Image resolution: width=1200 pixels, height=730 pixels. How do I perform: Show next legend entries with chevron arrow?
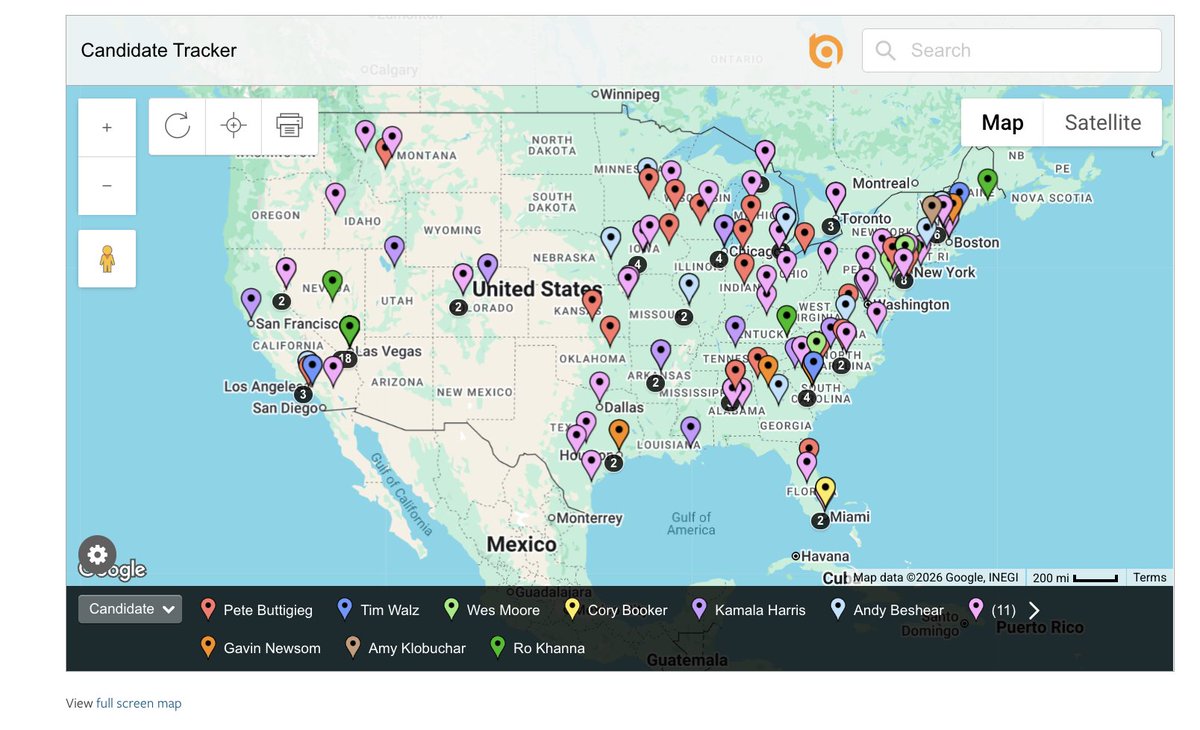click(1034, 610)
